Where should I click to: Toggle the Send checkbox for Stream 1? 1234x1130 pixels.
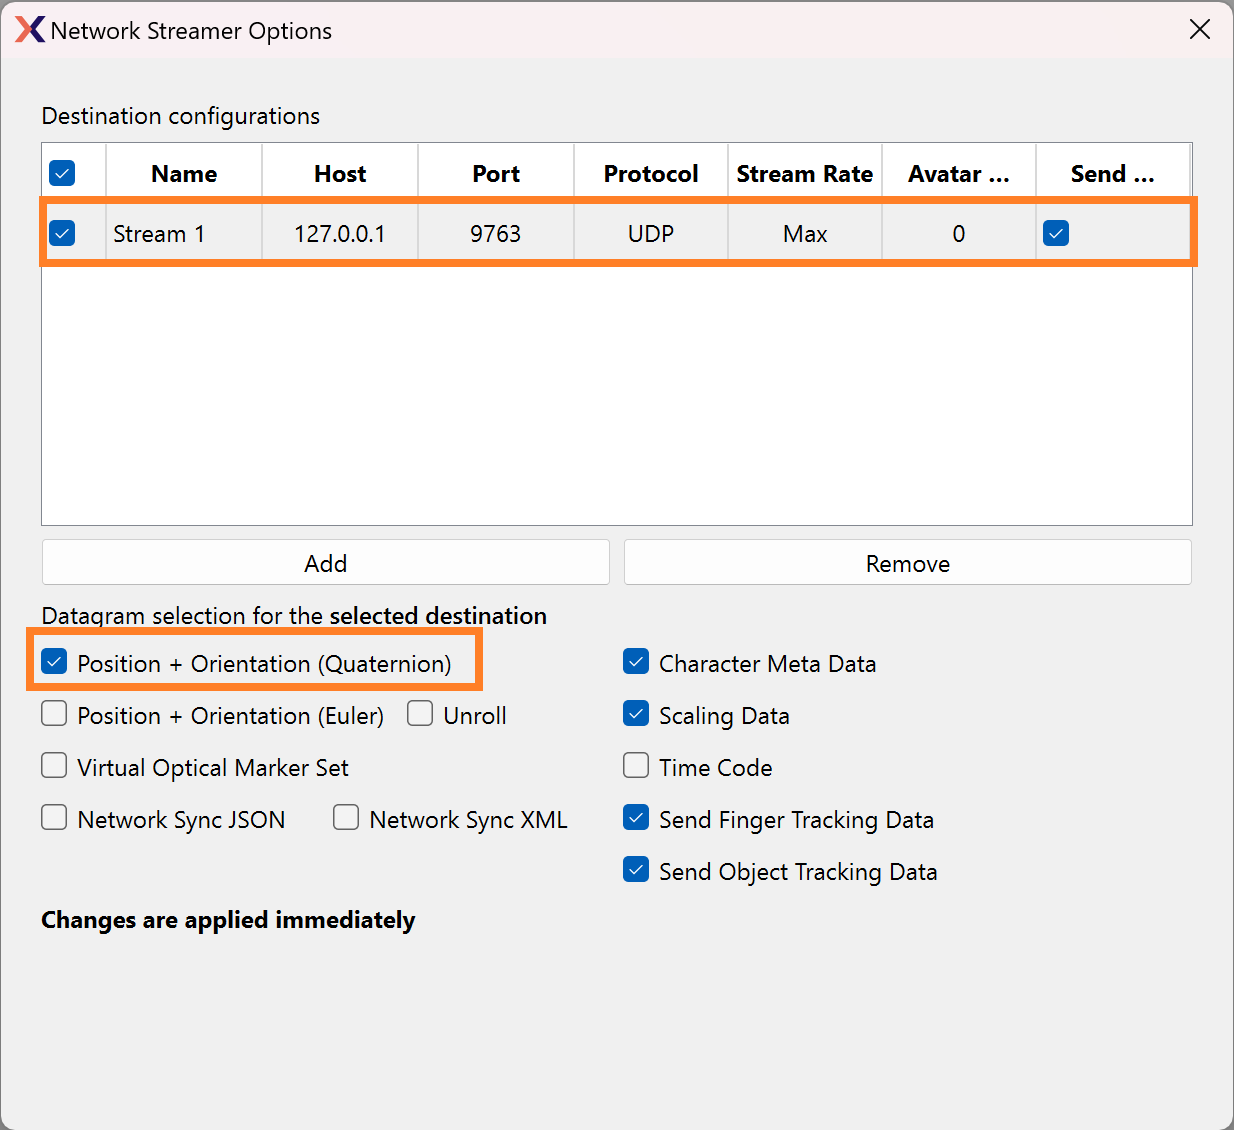click(x=1056, y=233)
